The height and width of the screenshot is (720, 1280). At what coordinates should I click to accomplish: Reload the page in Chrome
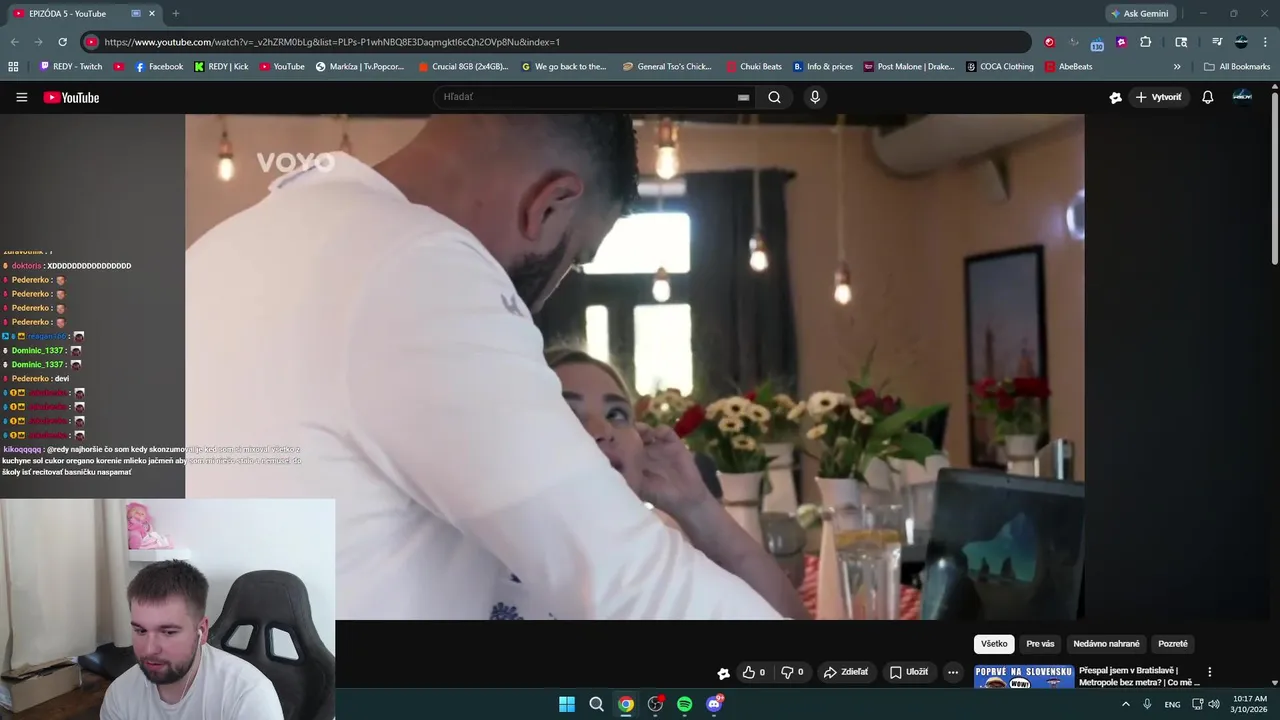point(62,42)
